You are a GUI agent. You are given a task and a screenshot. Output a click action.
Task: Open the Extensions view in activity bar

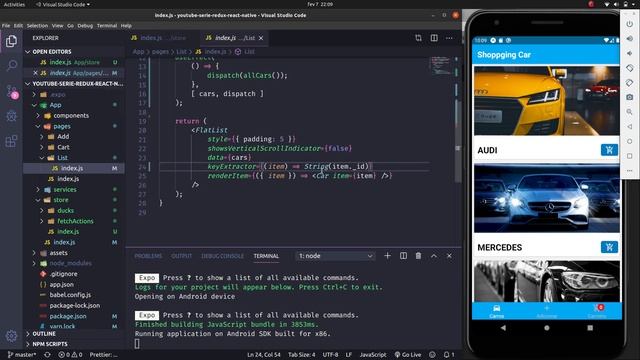(x=11, y=141)
